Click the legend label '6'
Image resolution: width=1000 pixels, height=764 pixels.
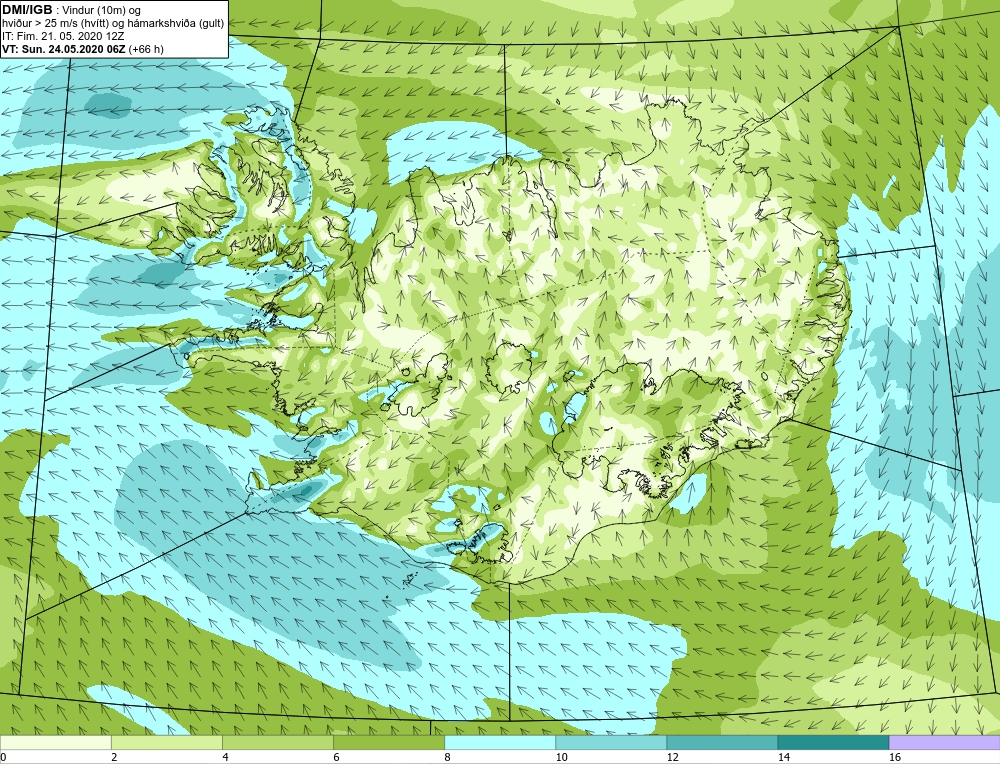[x=336, y=757]
